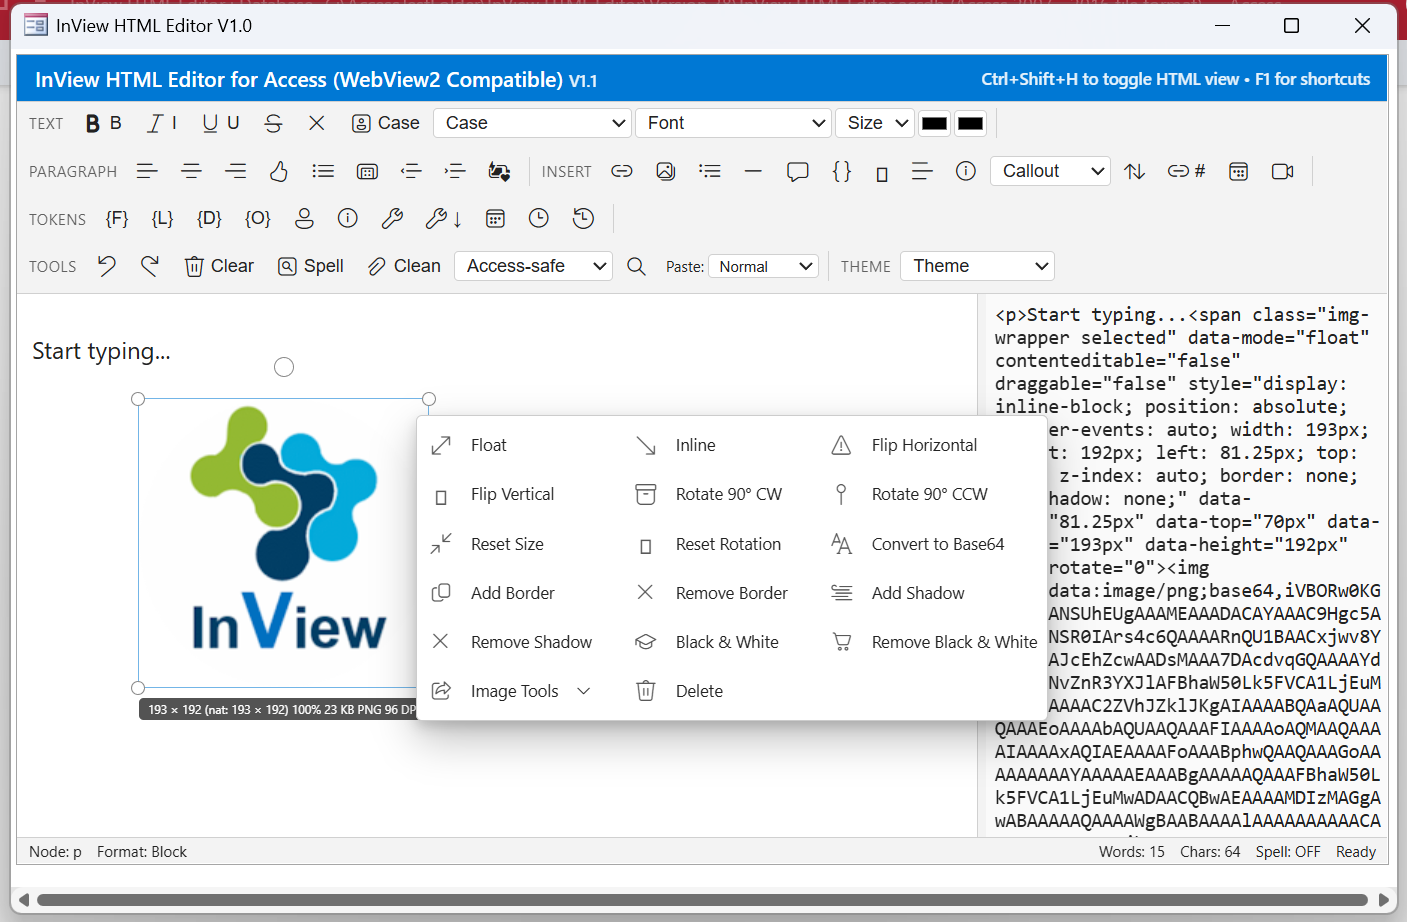
Task: Click the Clean button
Action: tap(404, 266)
